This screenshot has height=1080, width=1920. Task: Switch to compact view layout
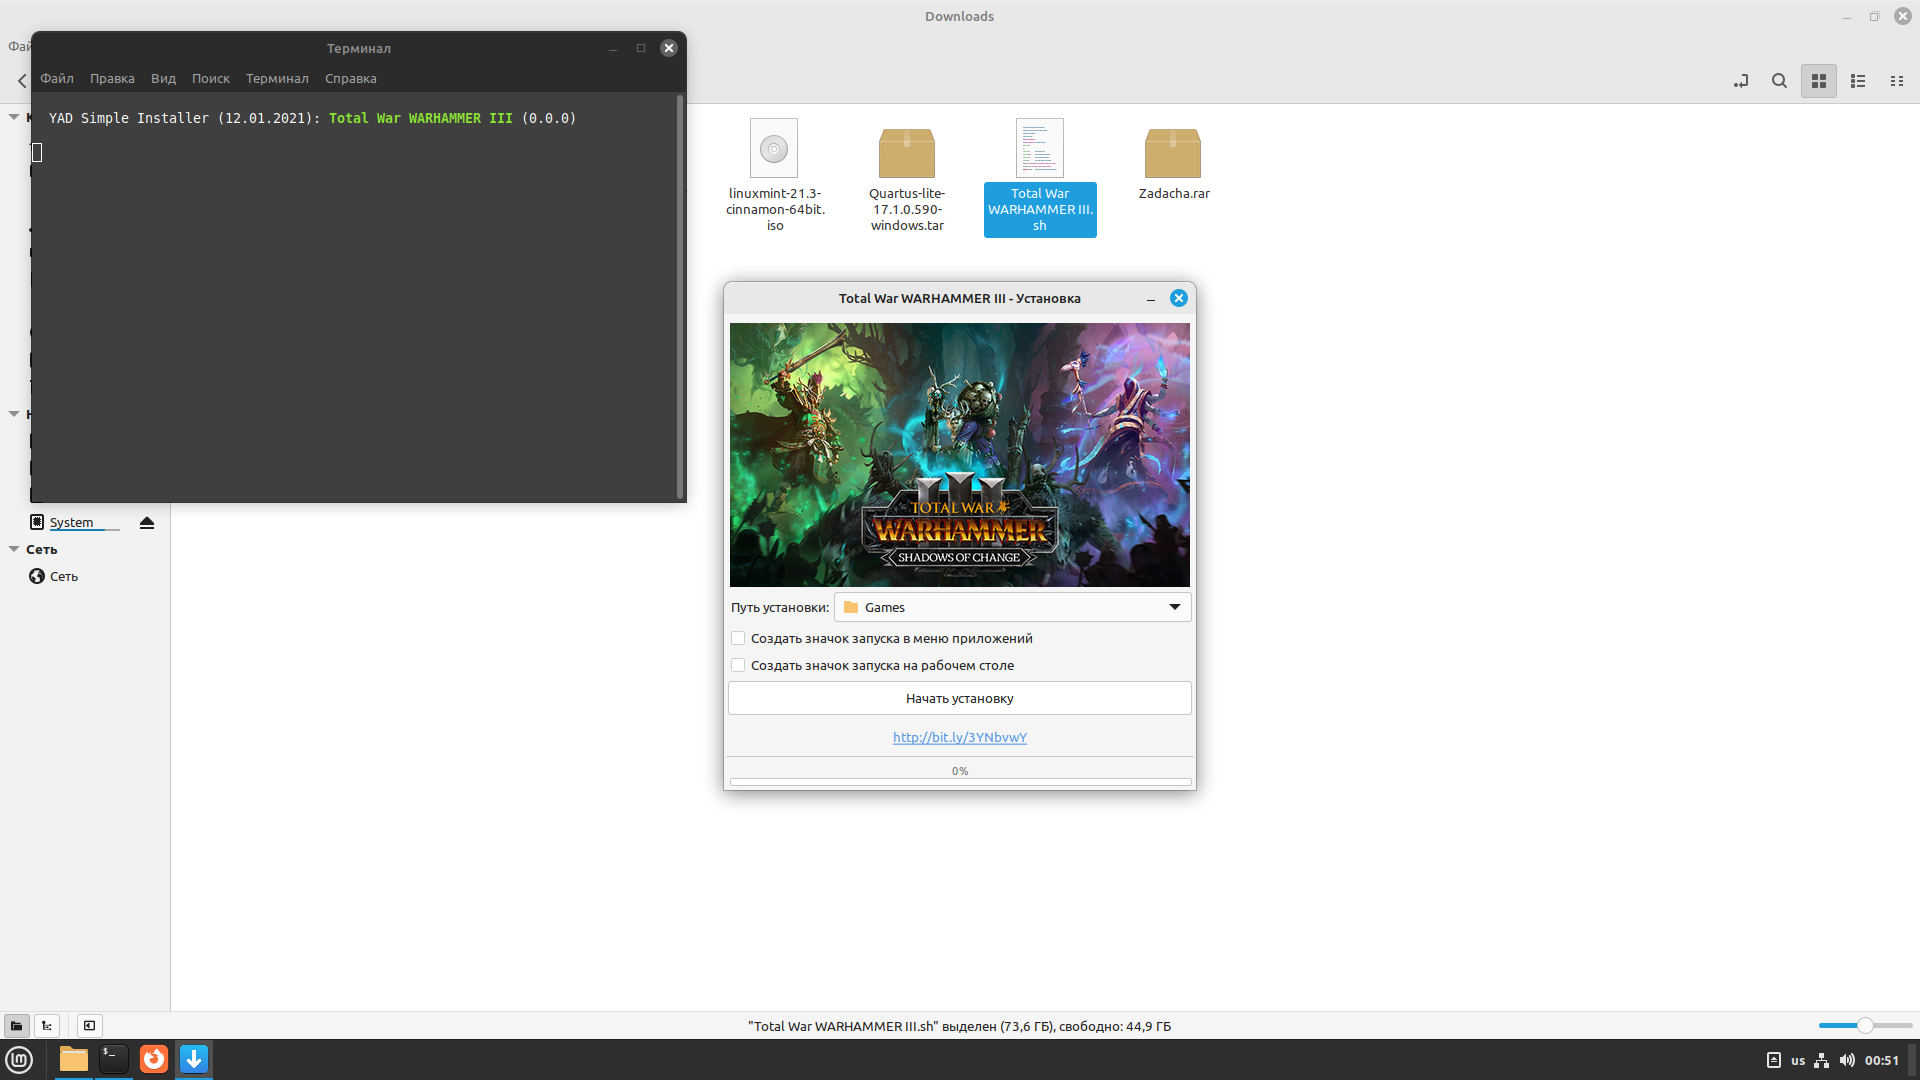(1896, 81)
